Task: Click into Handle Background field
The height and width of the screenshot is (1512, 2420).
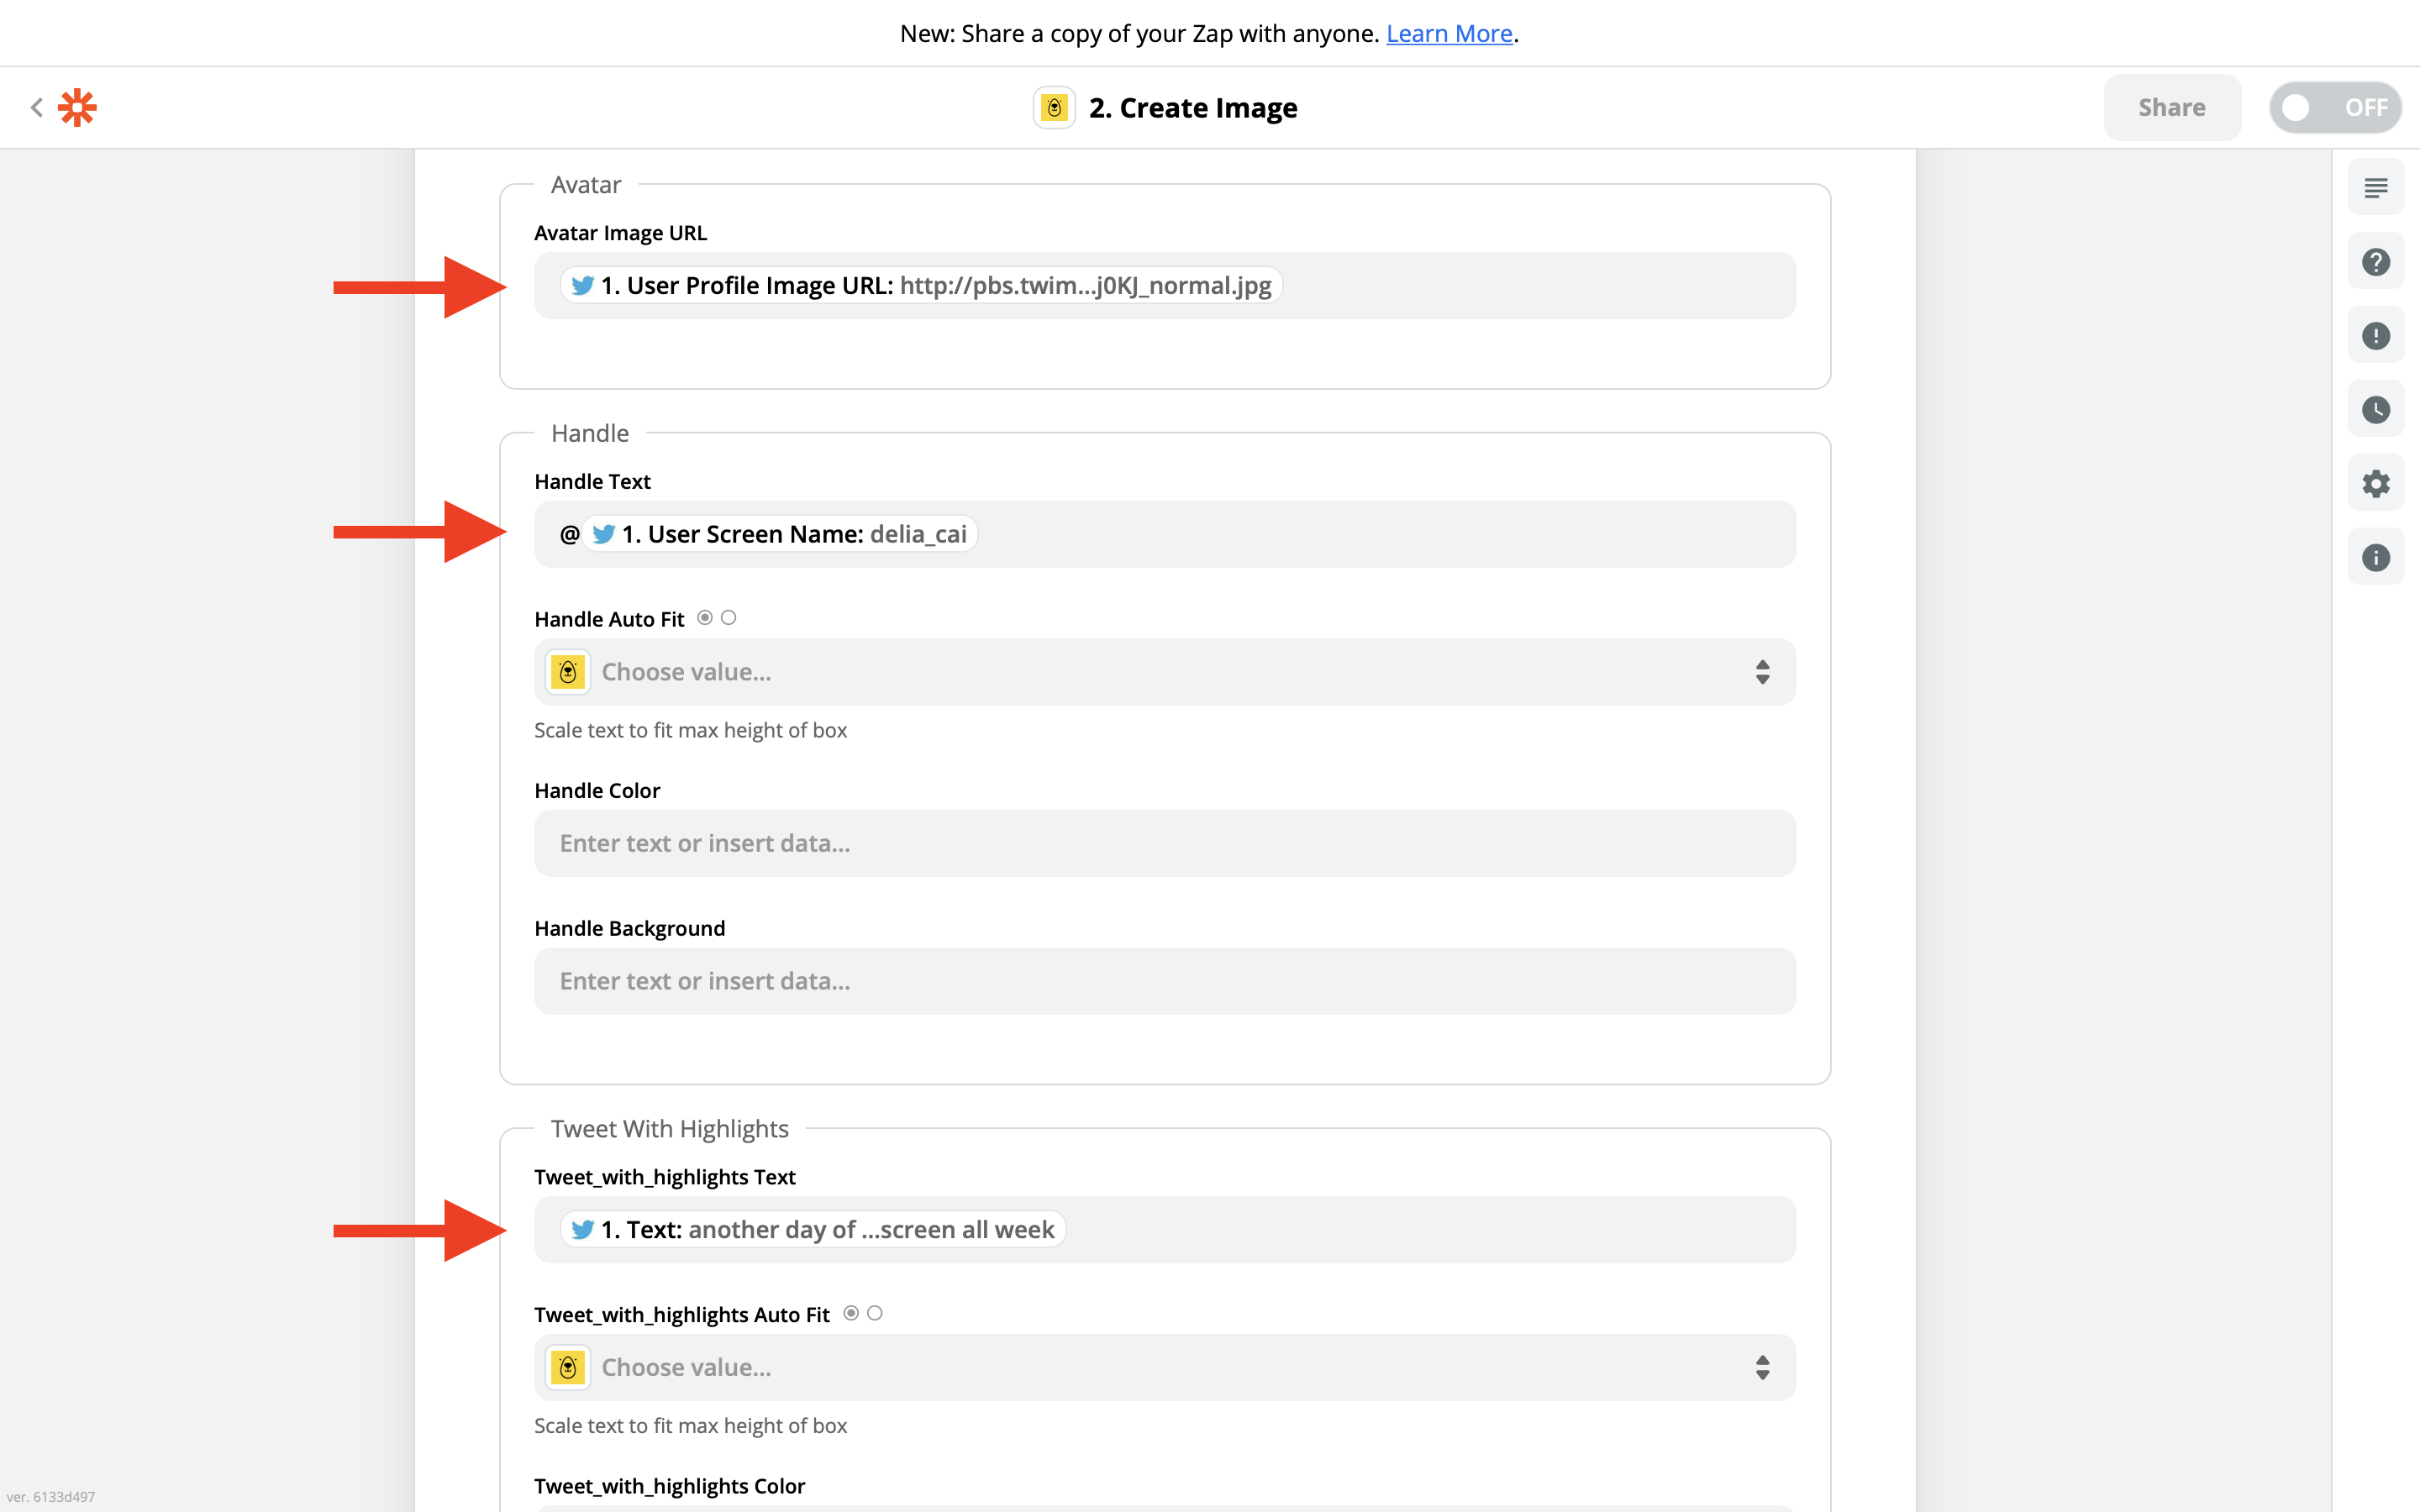Action: click(x=1165, y=981)
